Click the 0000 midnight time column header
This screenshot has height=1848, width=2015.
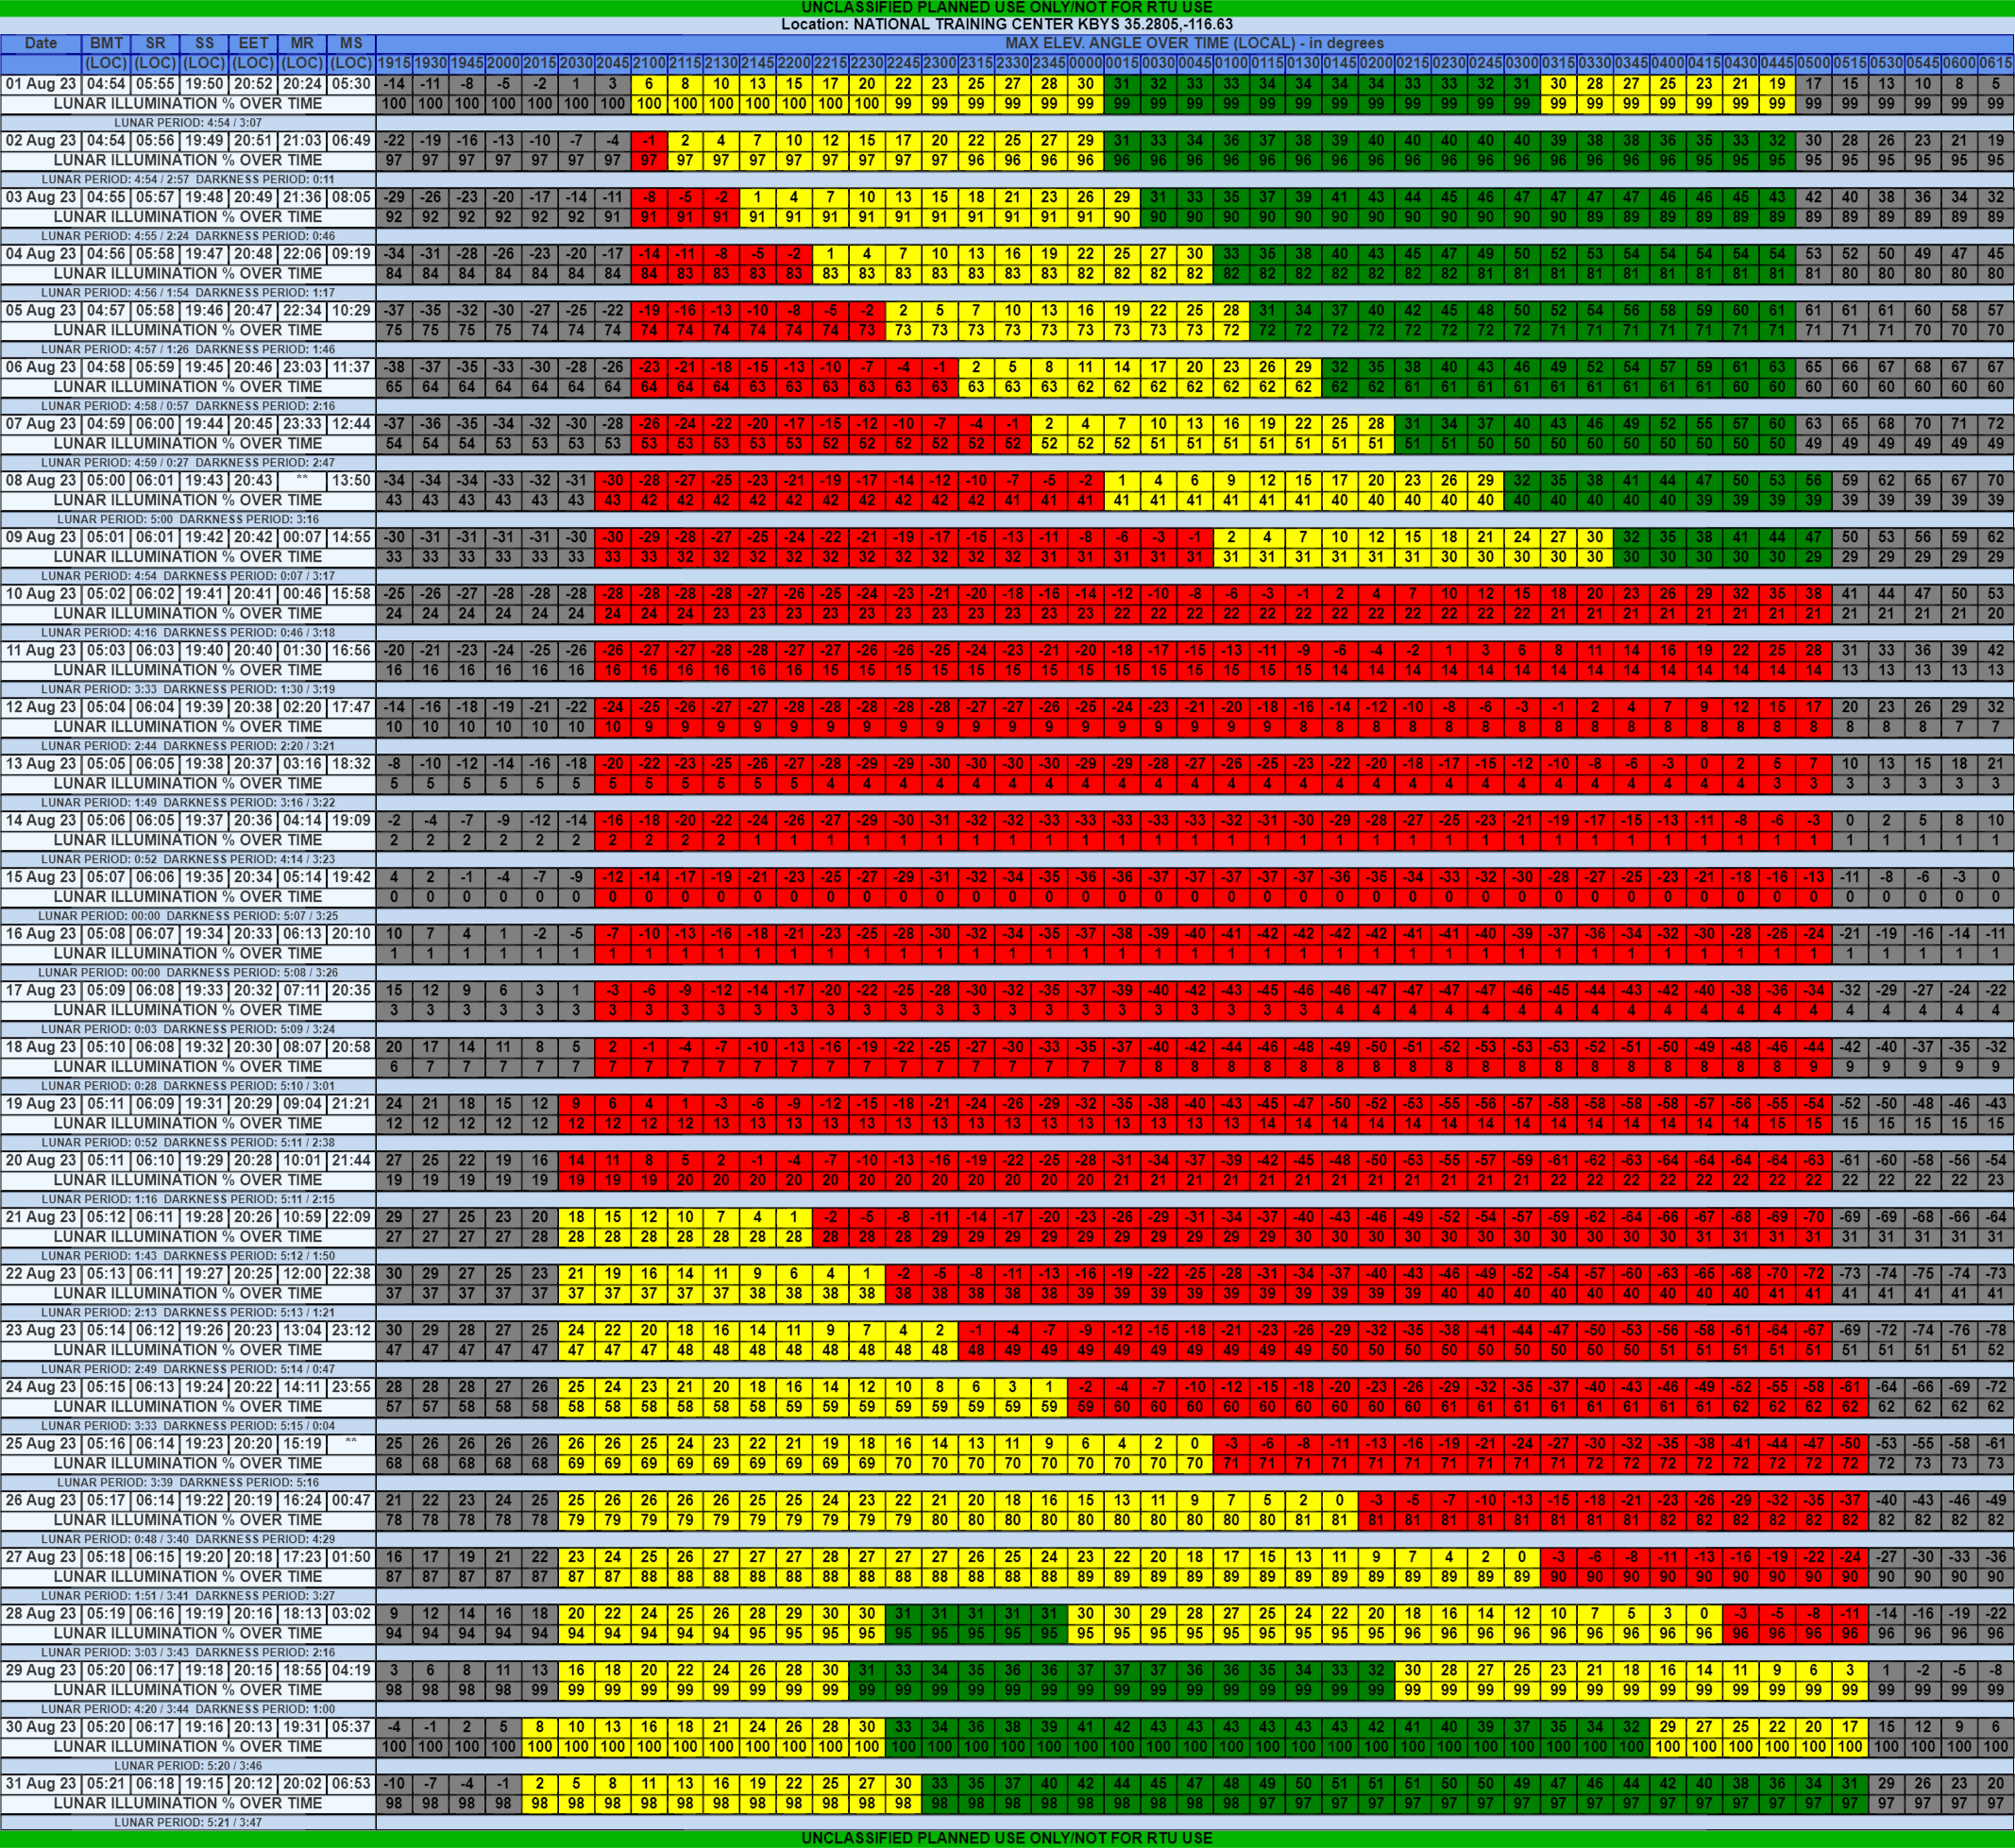pos(1085,63)
